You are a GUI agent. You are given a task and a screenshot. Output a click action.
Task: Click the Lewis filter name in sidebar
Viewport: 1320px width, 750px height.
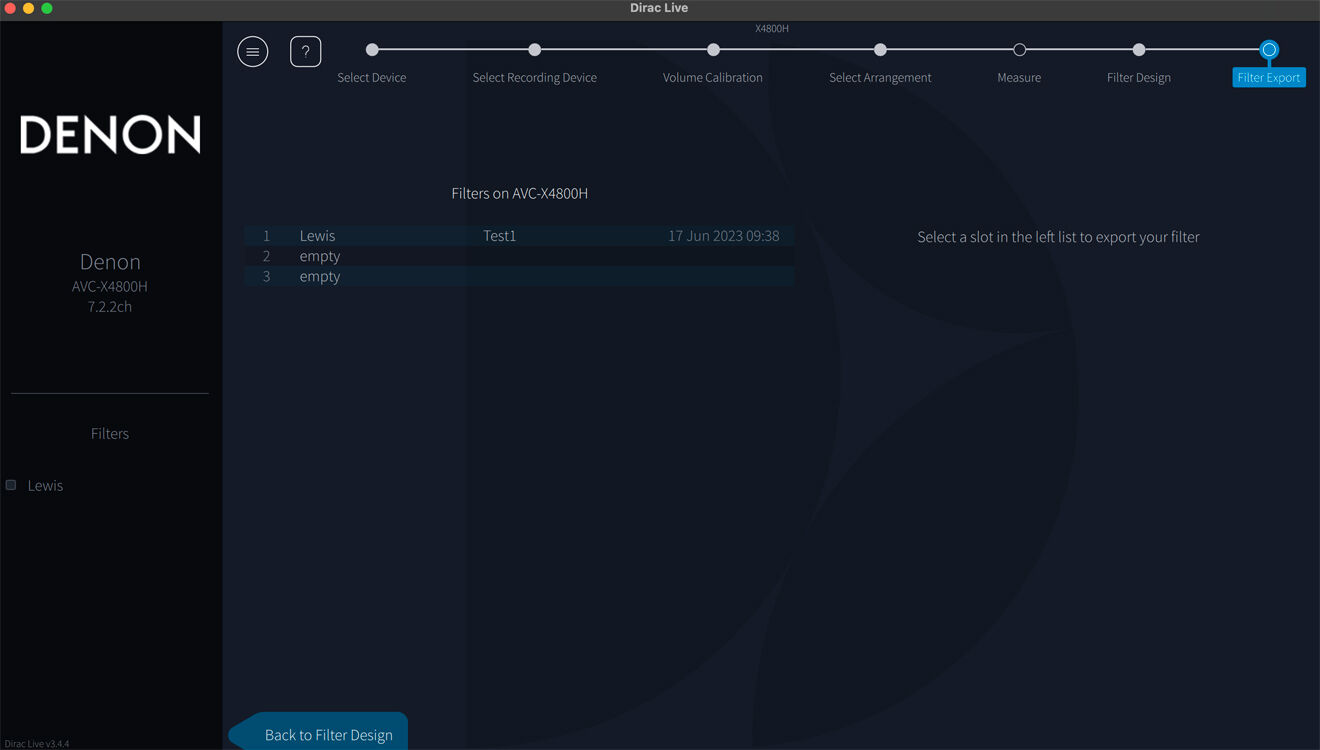45,485
